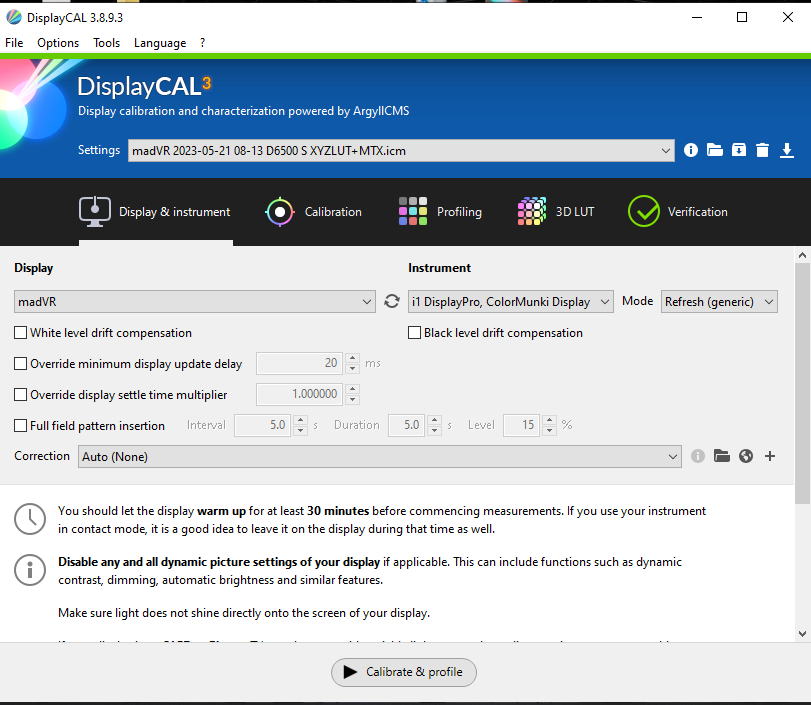Open correction file folder icon
The width and height of the screenshot is (811, 705).
(722, 456)
